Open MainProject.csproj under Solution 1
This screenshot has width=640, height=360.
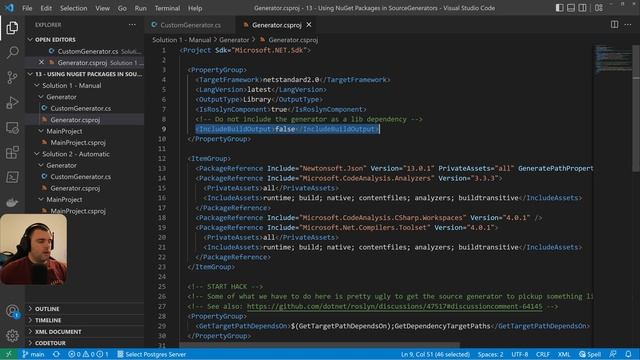pos(85,142)
